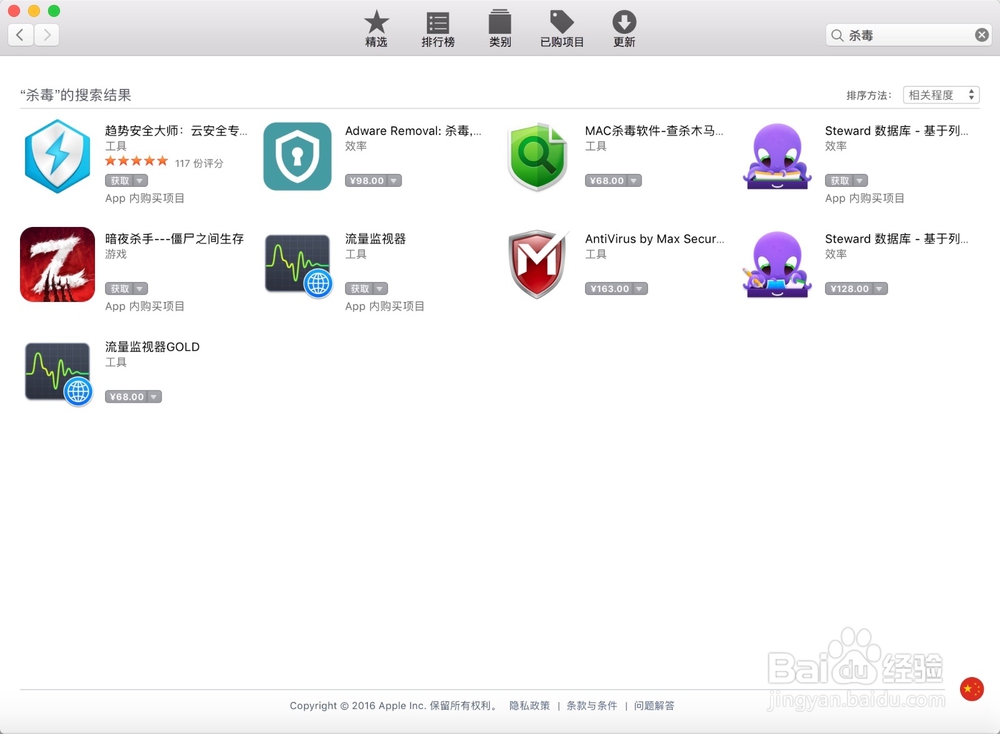View 117 份评分 ratings for 趋势安全大师
This screenshot has height=734, width=1000.
[x=199, y=163]
